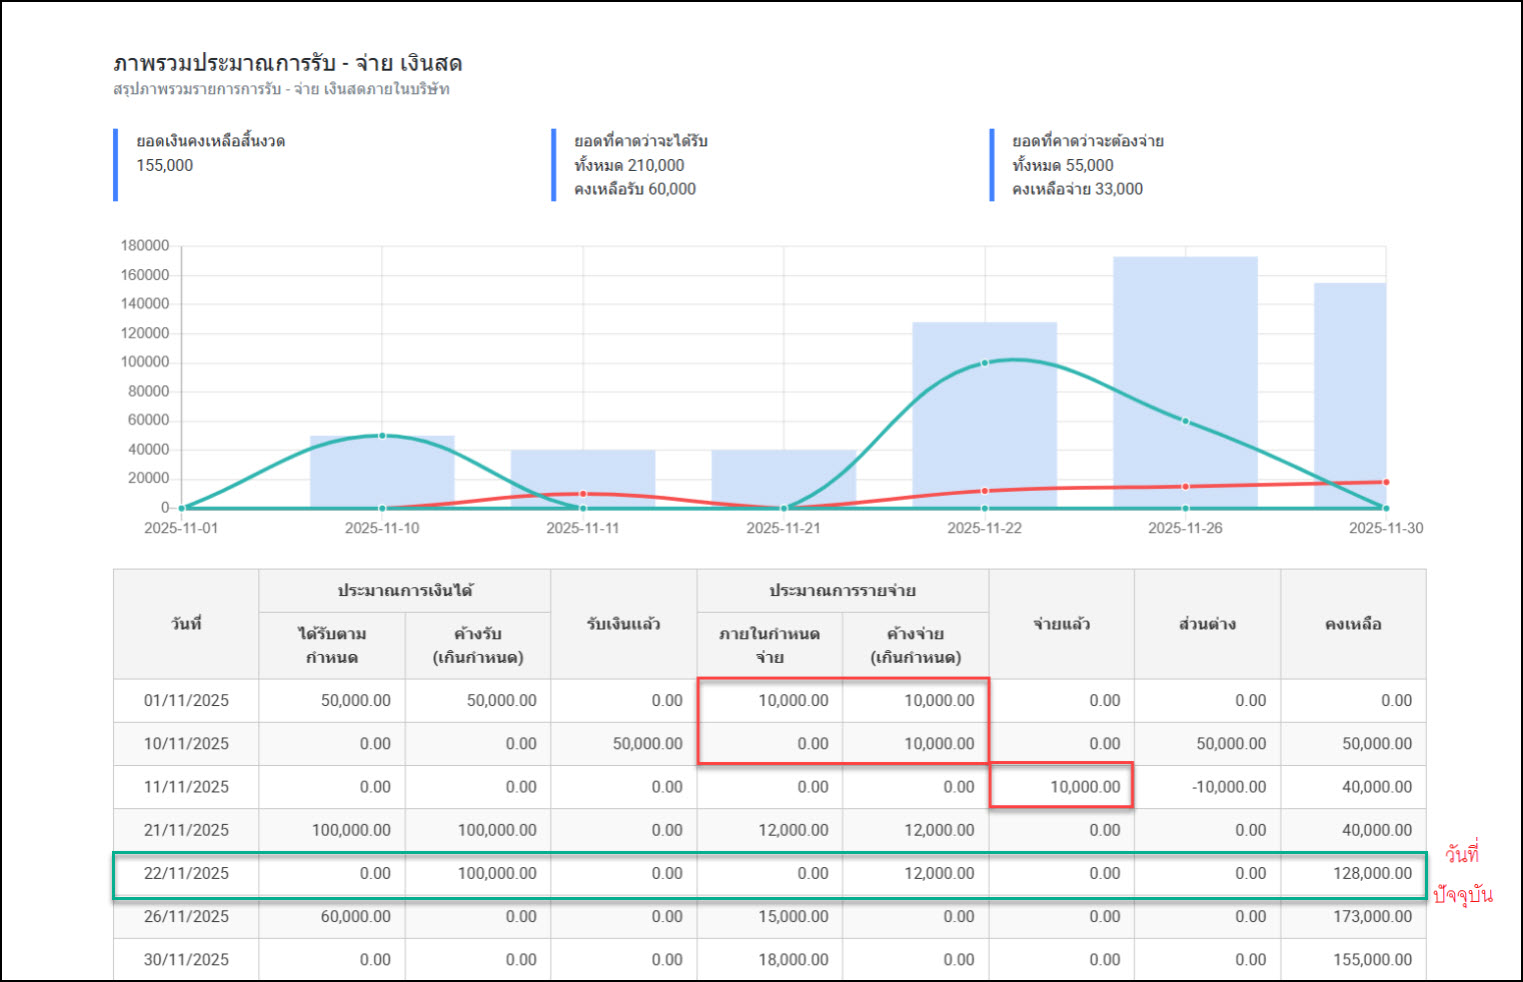Screen dimensions: 1523x982
Task: Click the teal data point on 2025-11-26
Action: coord(1185,421)
